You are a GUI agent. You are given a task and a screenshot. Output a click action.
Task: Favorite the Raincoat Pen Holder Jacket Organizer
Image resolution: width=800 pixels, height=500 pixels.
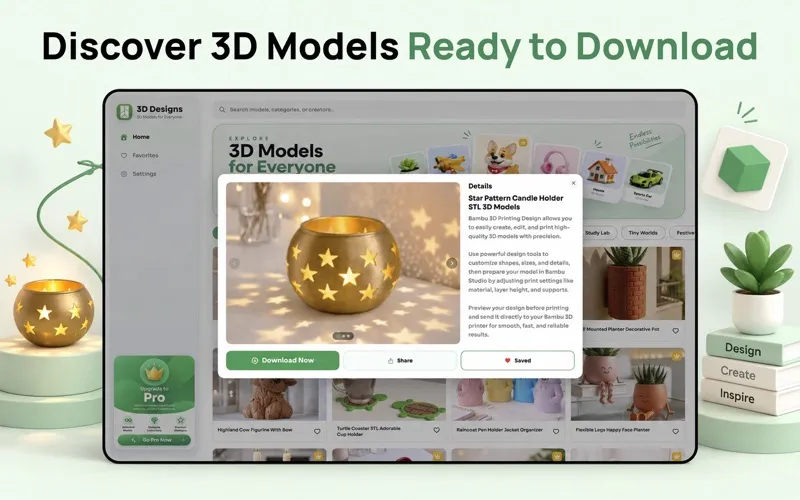(556, 431)
